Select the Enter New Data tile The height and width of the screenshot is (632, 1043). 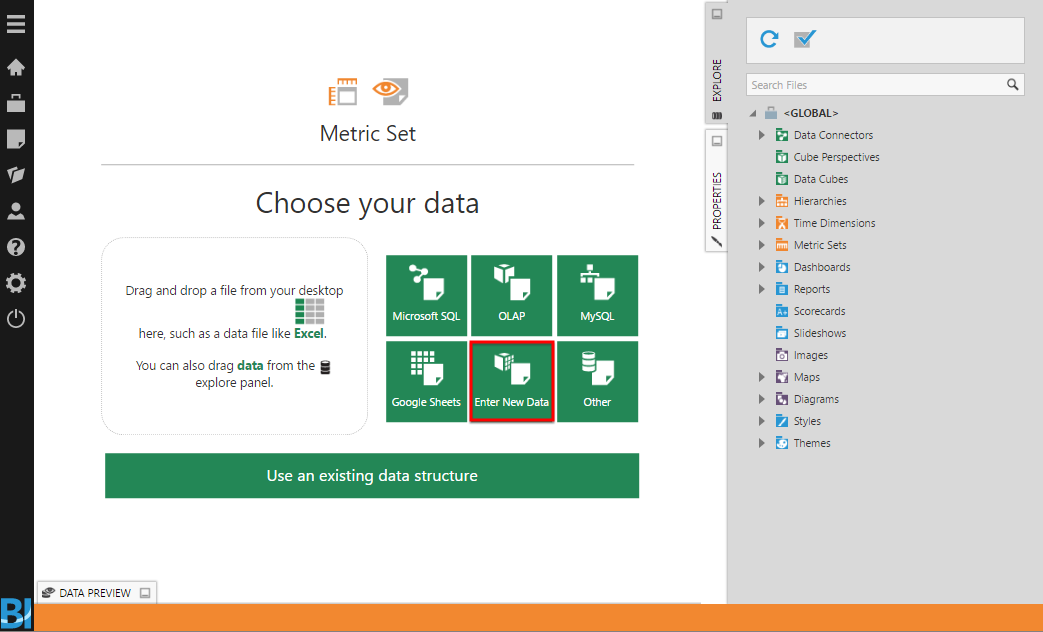click(511, 381)
